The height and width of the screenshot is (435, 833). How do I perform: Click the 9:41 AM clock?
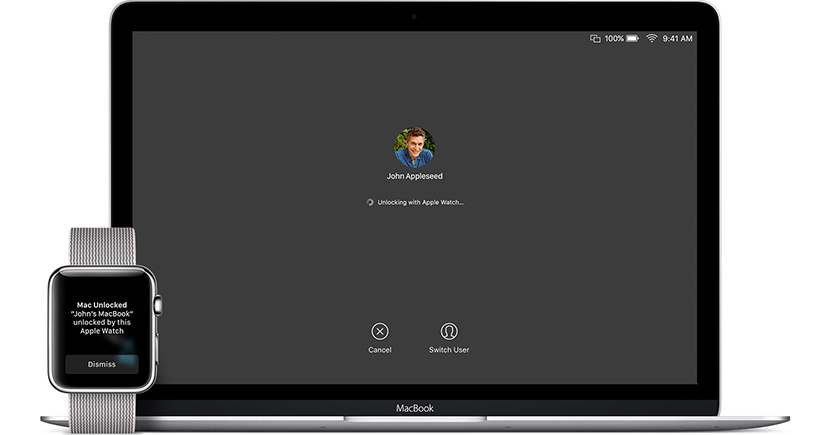[x=677, y=39]
